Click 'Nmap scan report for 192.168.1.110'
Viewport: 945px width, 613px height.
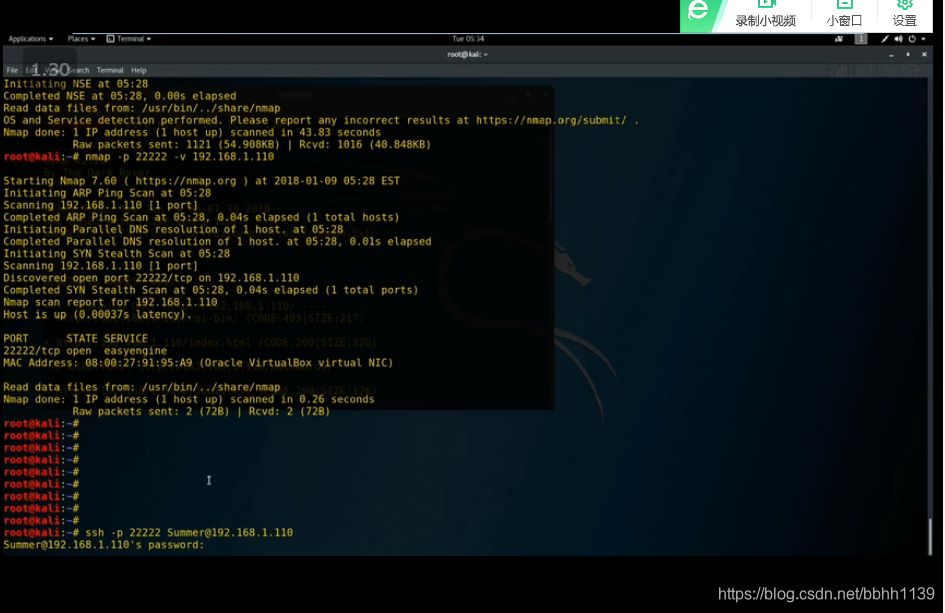tap(110, 303)
